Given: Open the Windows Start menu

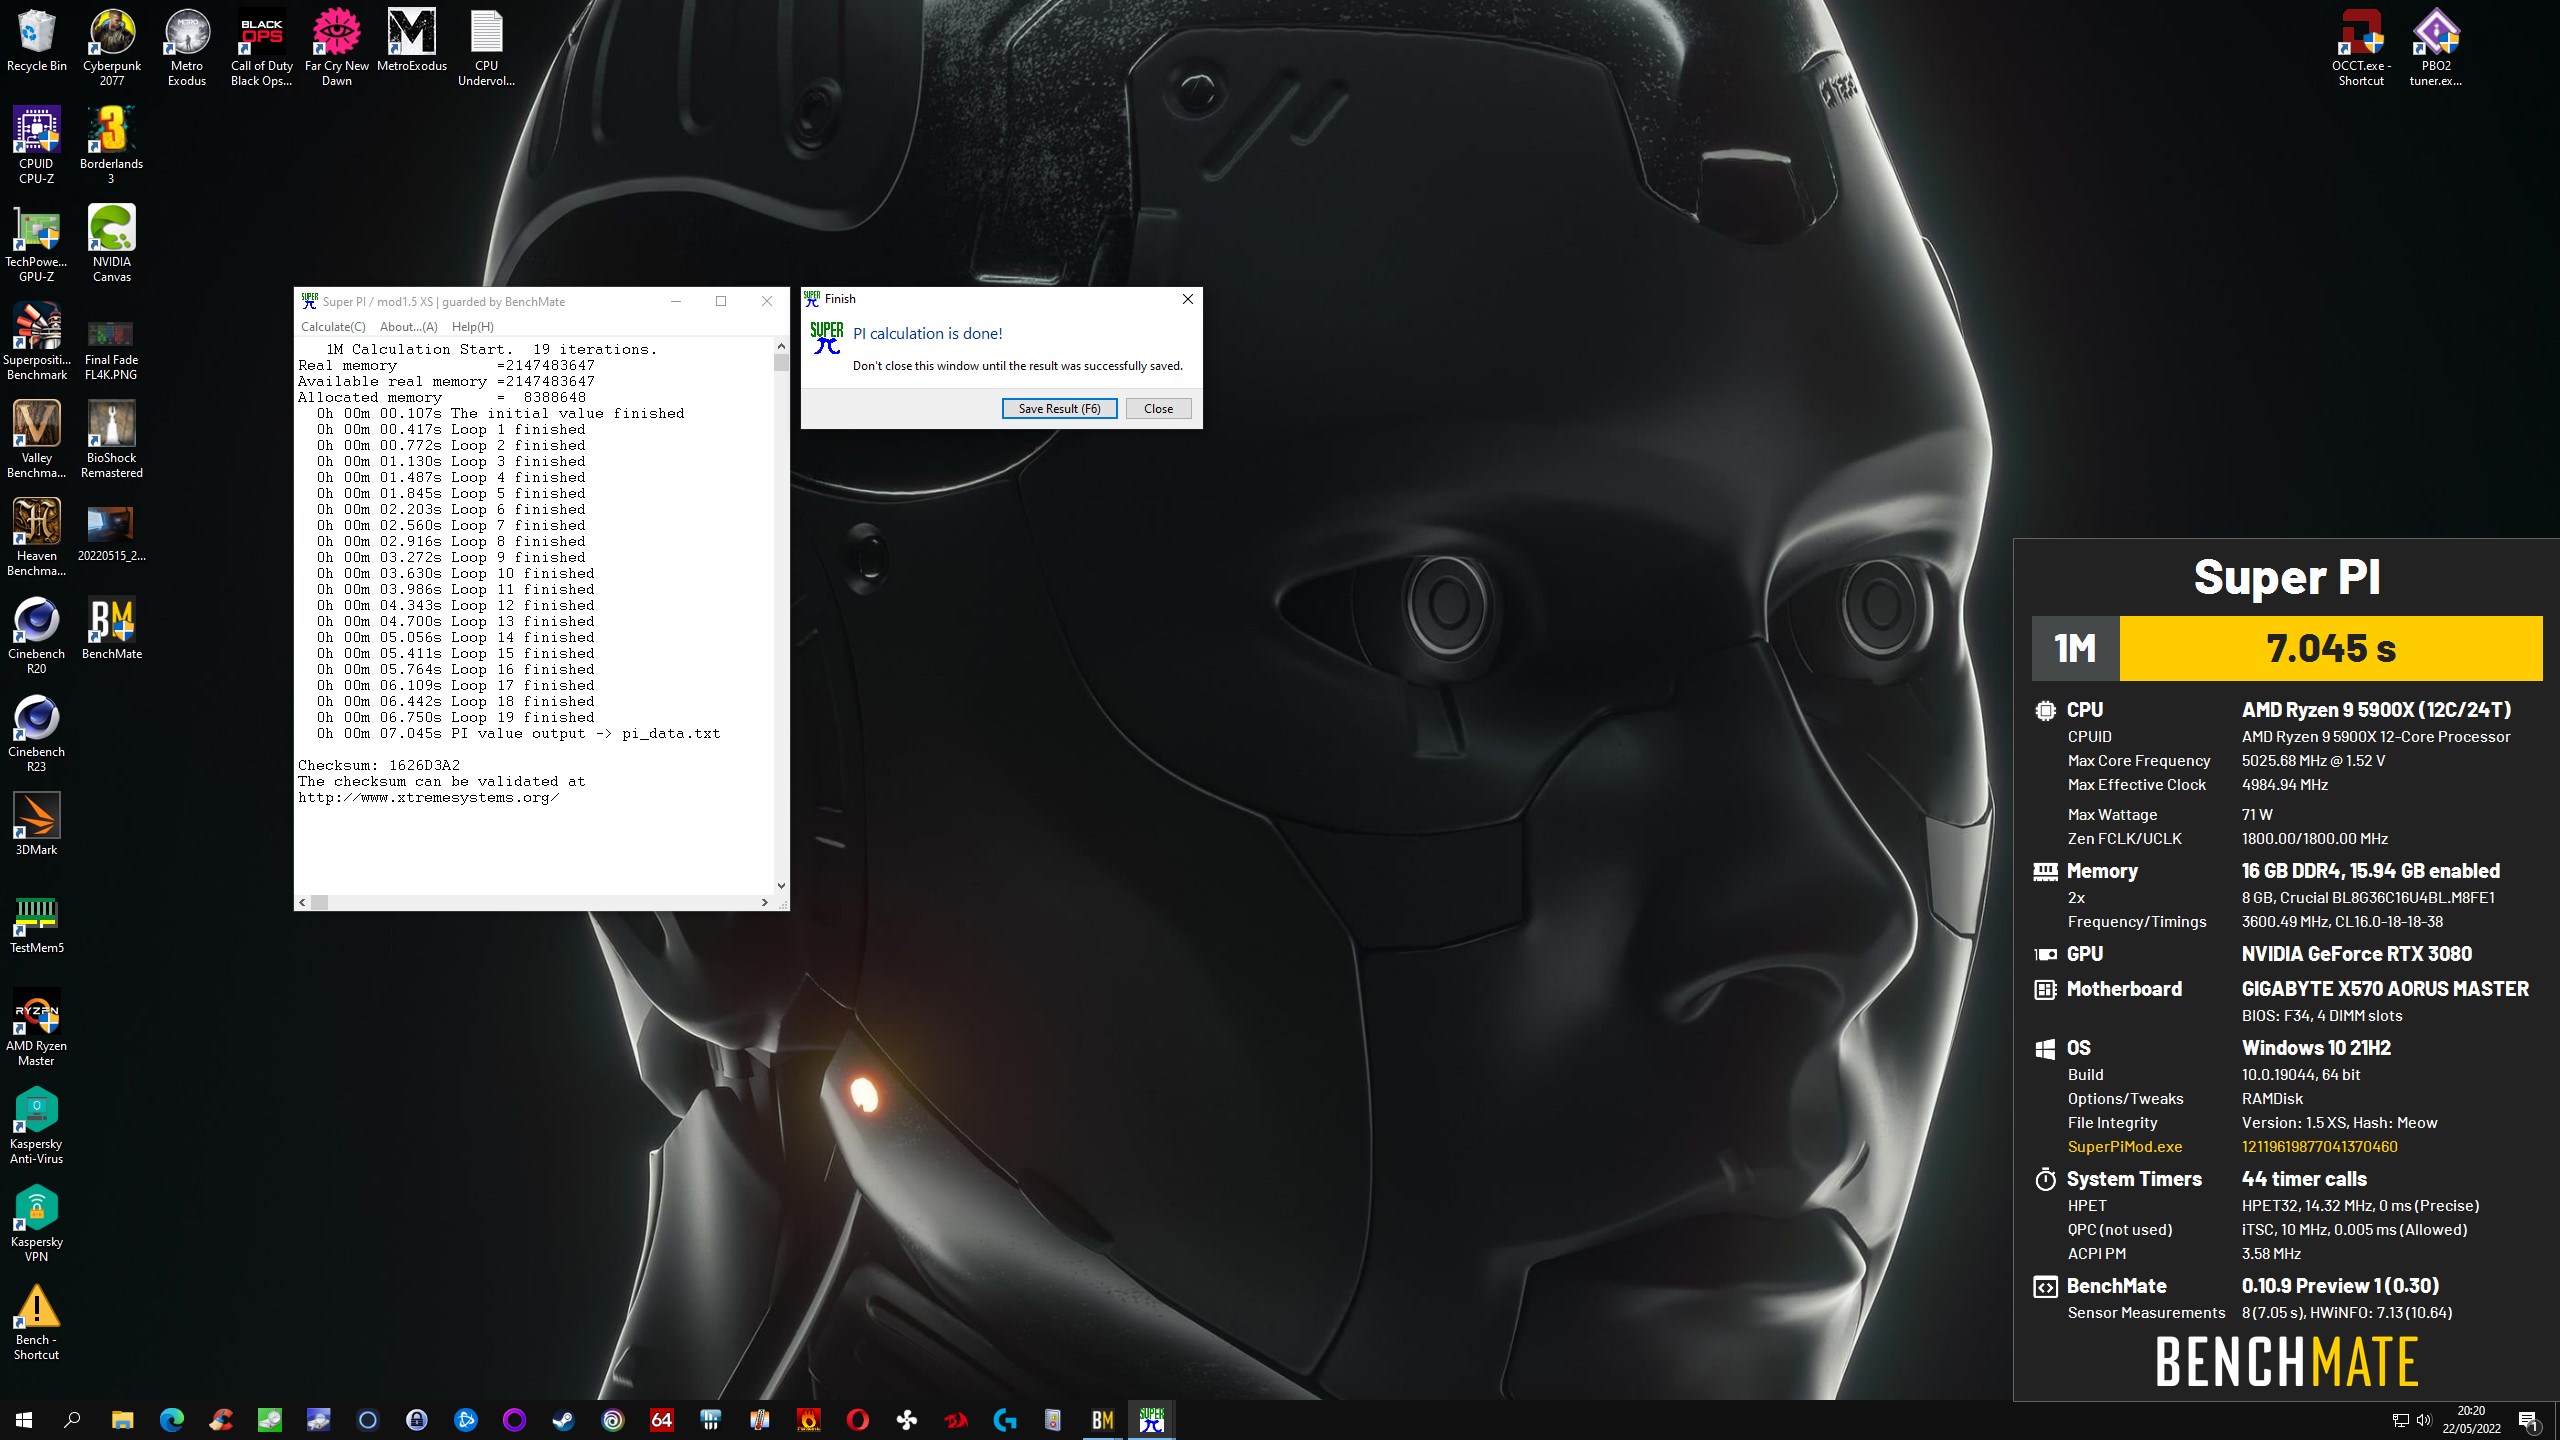Looking at the screenshot, I should (x=24, y=1420).
